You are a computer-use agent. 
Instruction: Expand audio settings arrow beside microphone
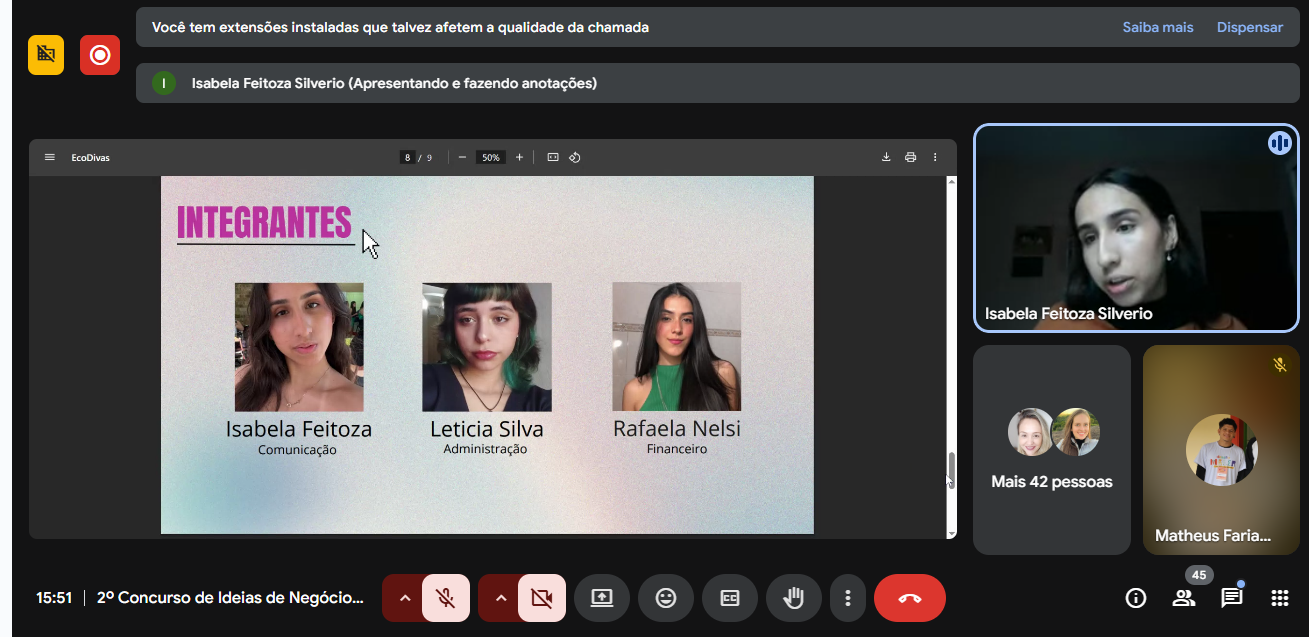(405, 598)
